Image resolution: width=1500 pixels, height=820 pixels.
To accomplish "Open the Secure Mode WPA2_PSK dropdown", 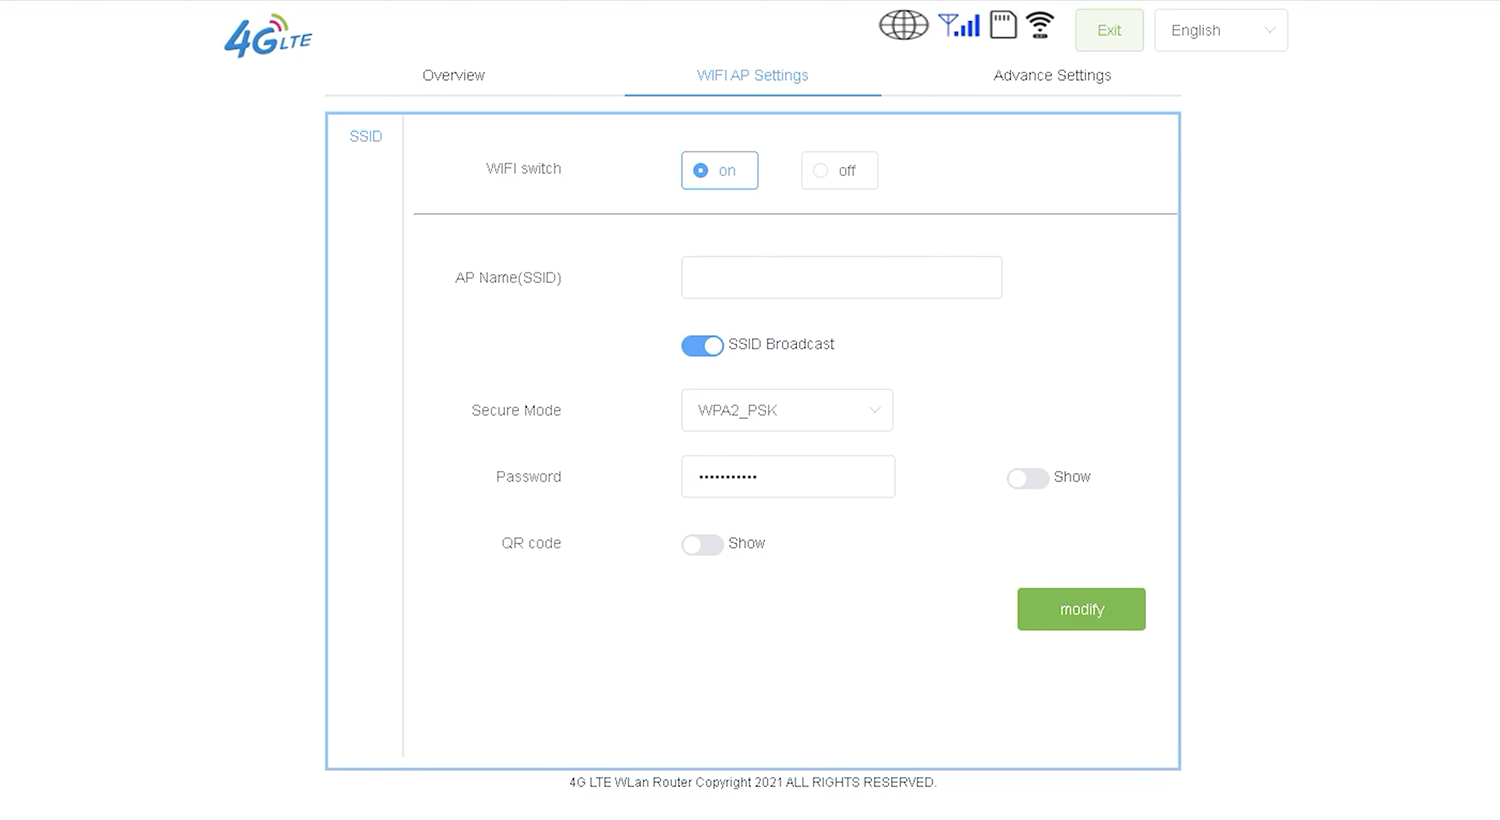I will (786, 410).
